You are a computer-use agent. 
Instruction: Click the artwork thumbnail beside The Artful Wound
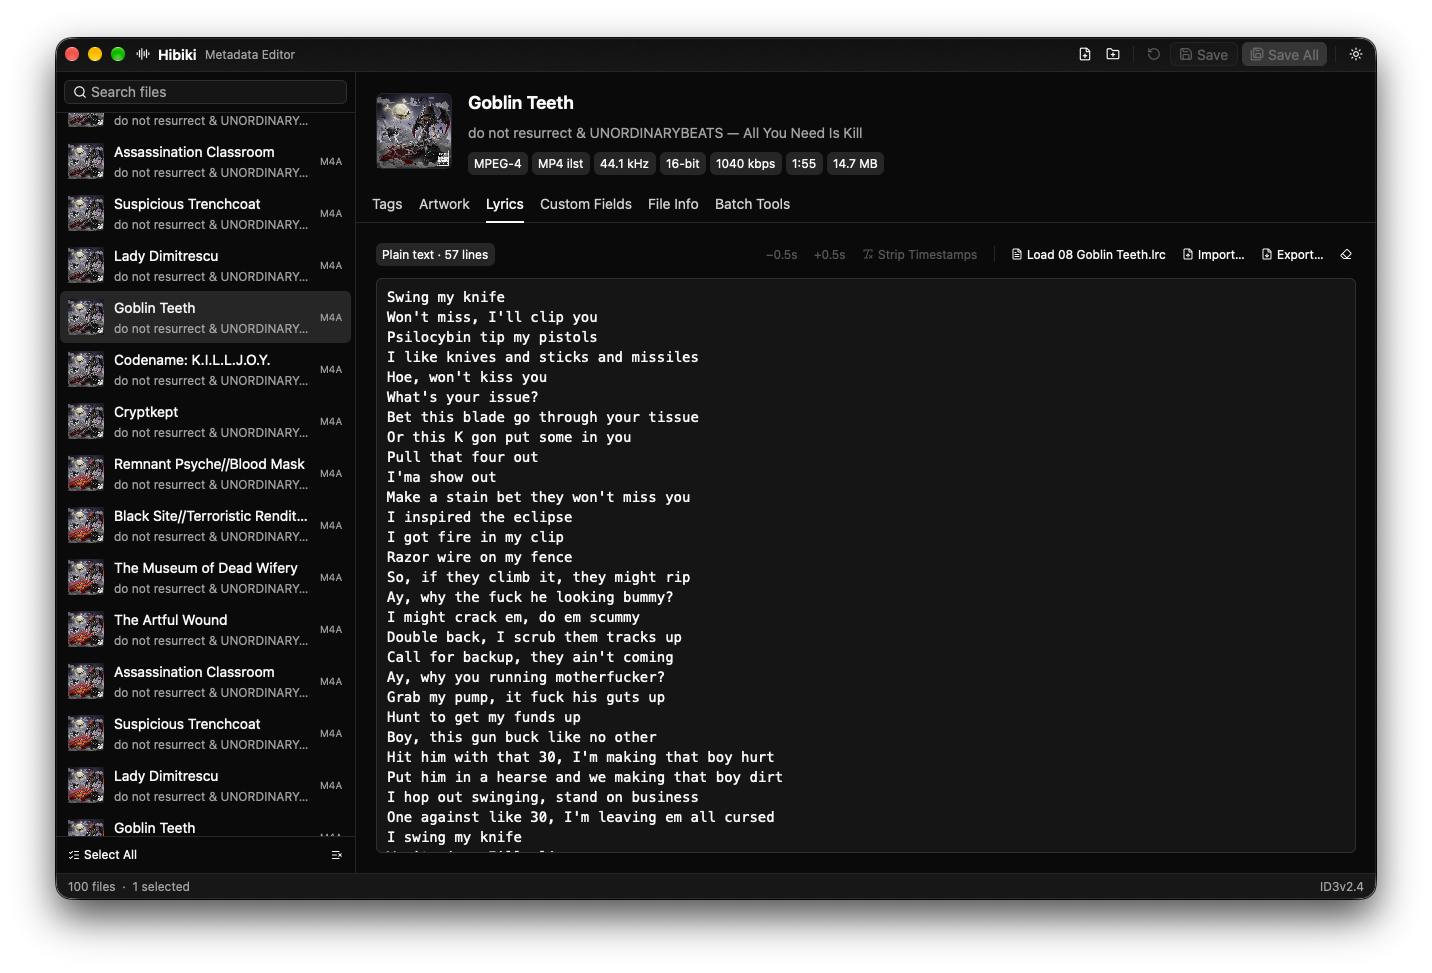pyautogui.click(x=86, y=629)
